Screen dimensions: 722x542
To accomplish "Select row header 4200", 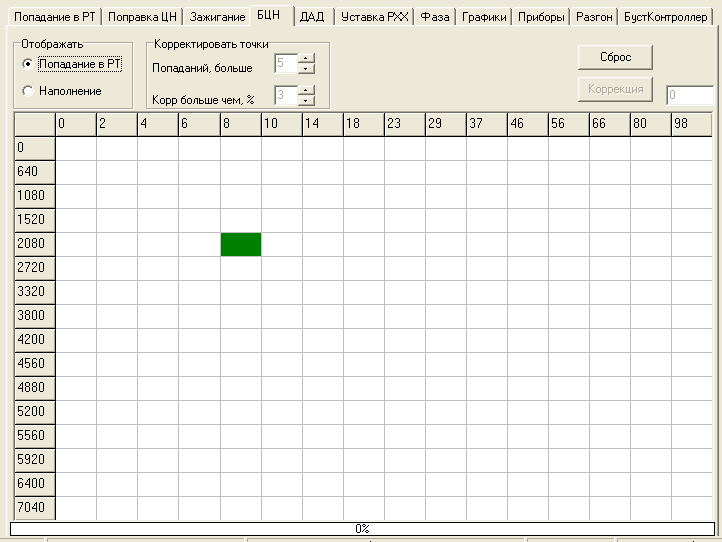I will click(x=35, y=340).
